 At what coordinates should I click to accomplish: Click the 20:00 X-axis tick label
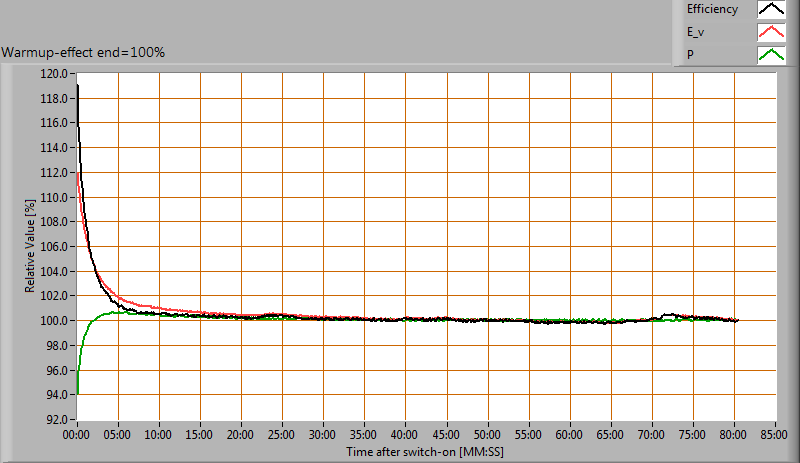(241, 436)
